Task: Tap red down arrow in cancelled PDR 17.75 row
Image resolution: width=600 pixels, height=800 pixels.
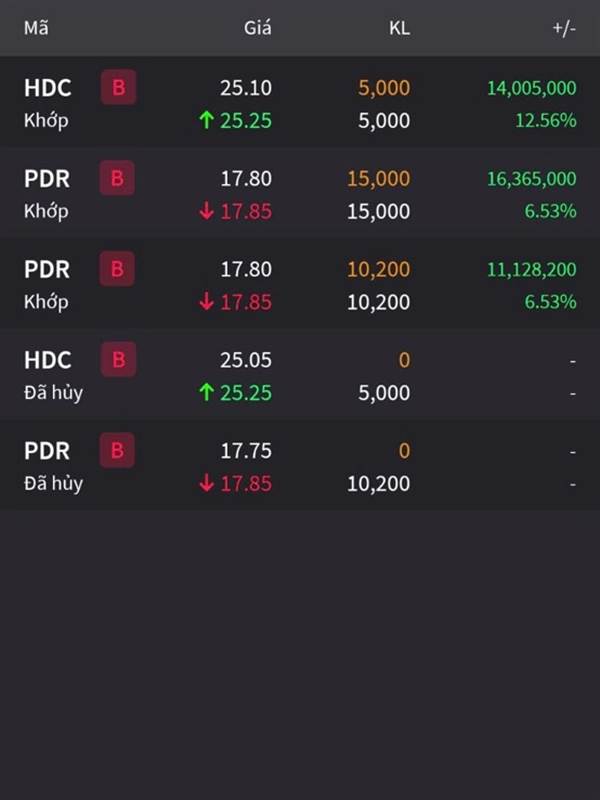Action: point(207,483)
